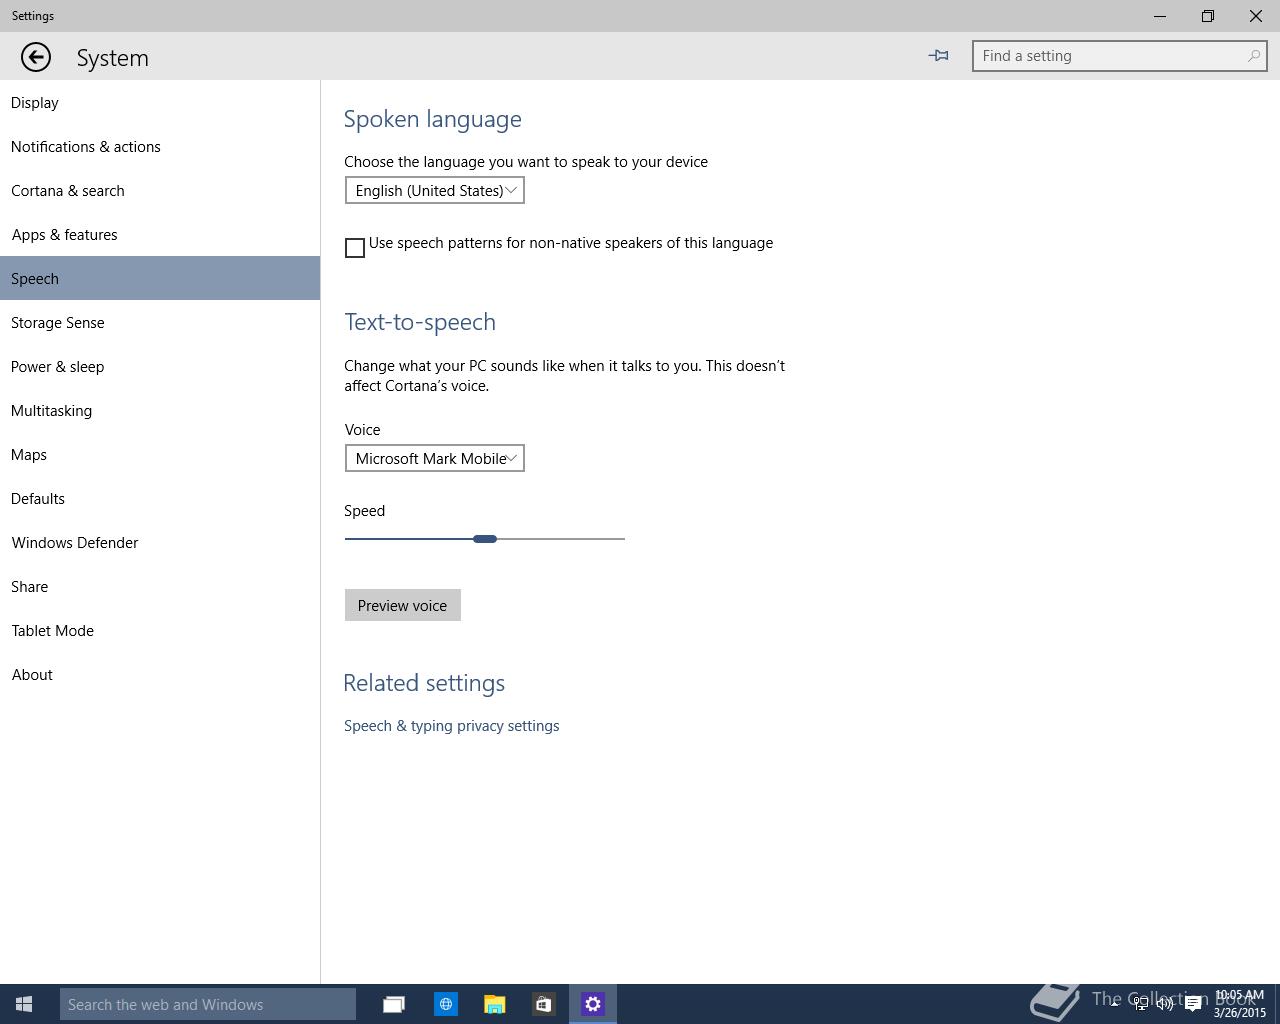Go to Multitasking settings

160,410
